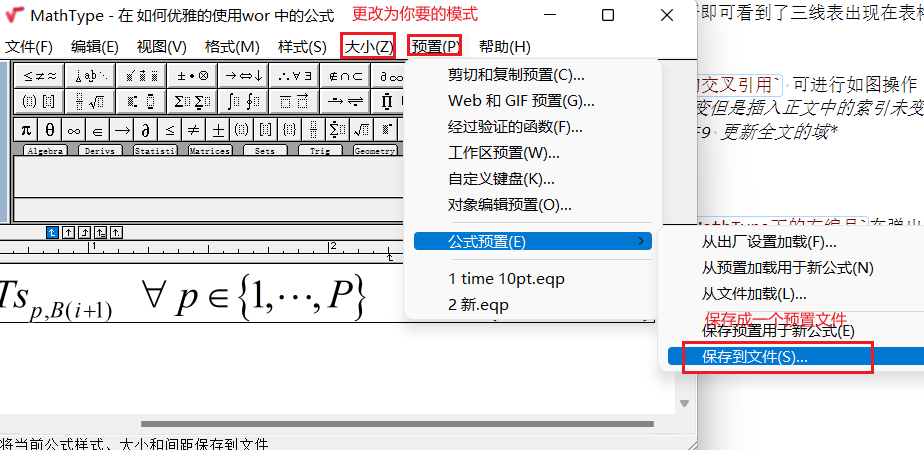Insert the infinity symbol from small bar
924x450 pixels.
[74, 130]
